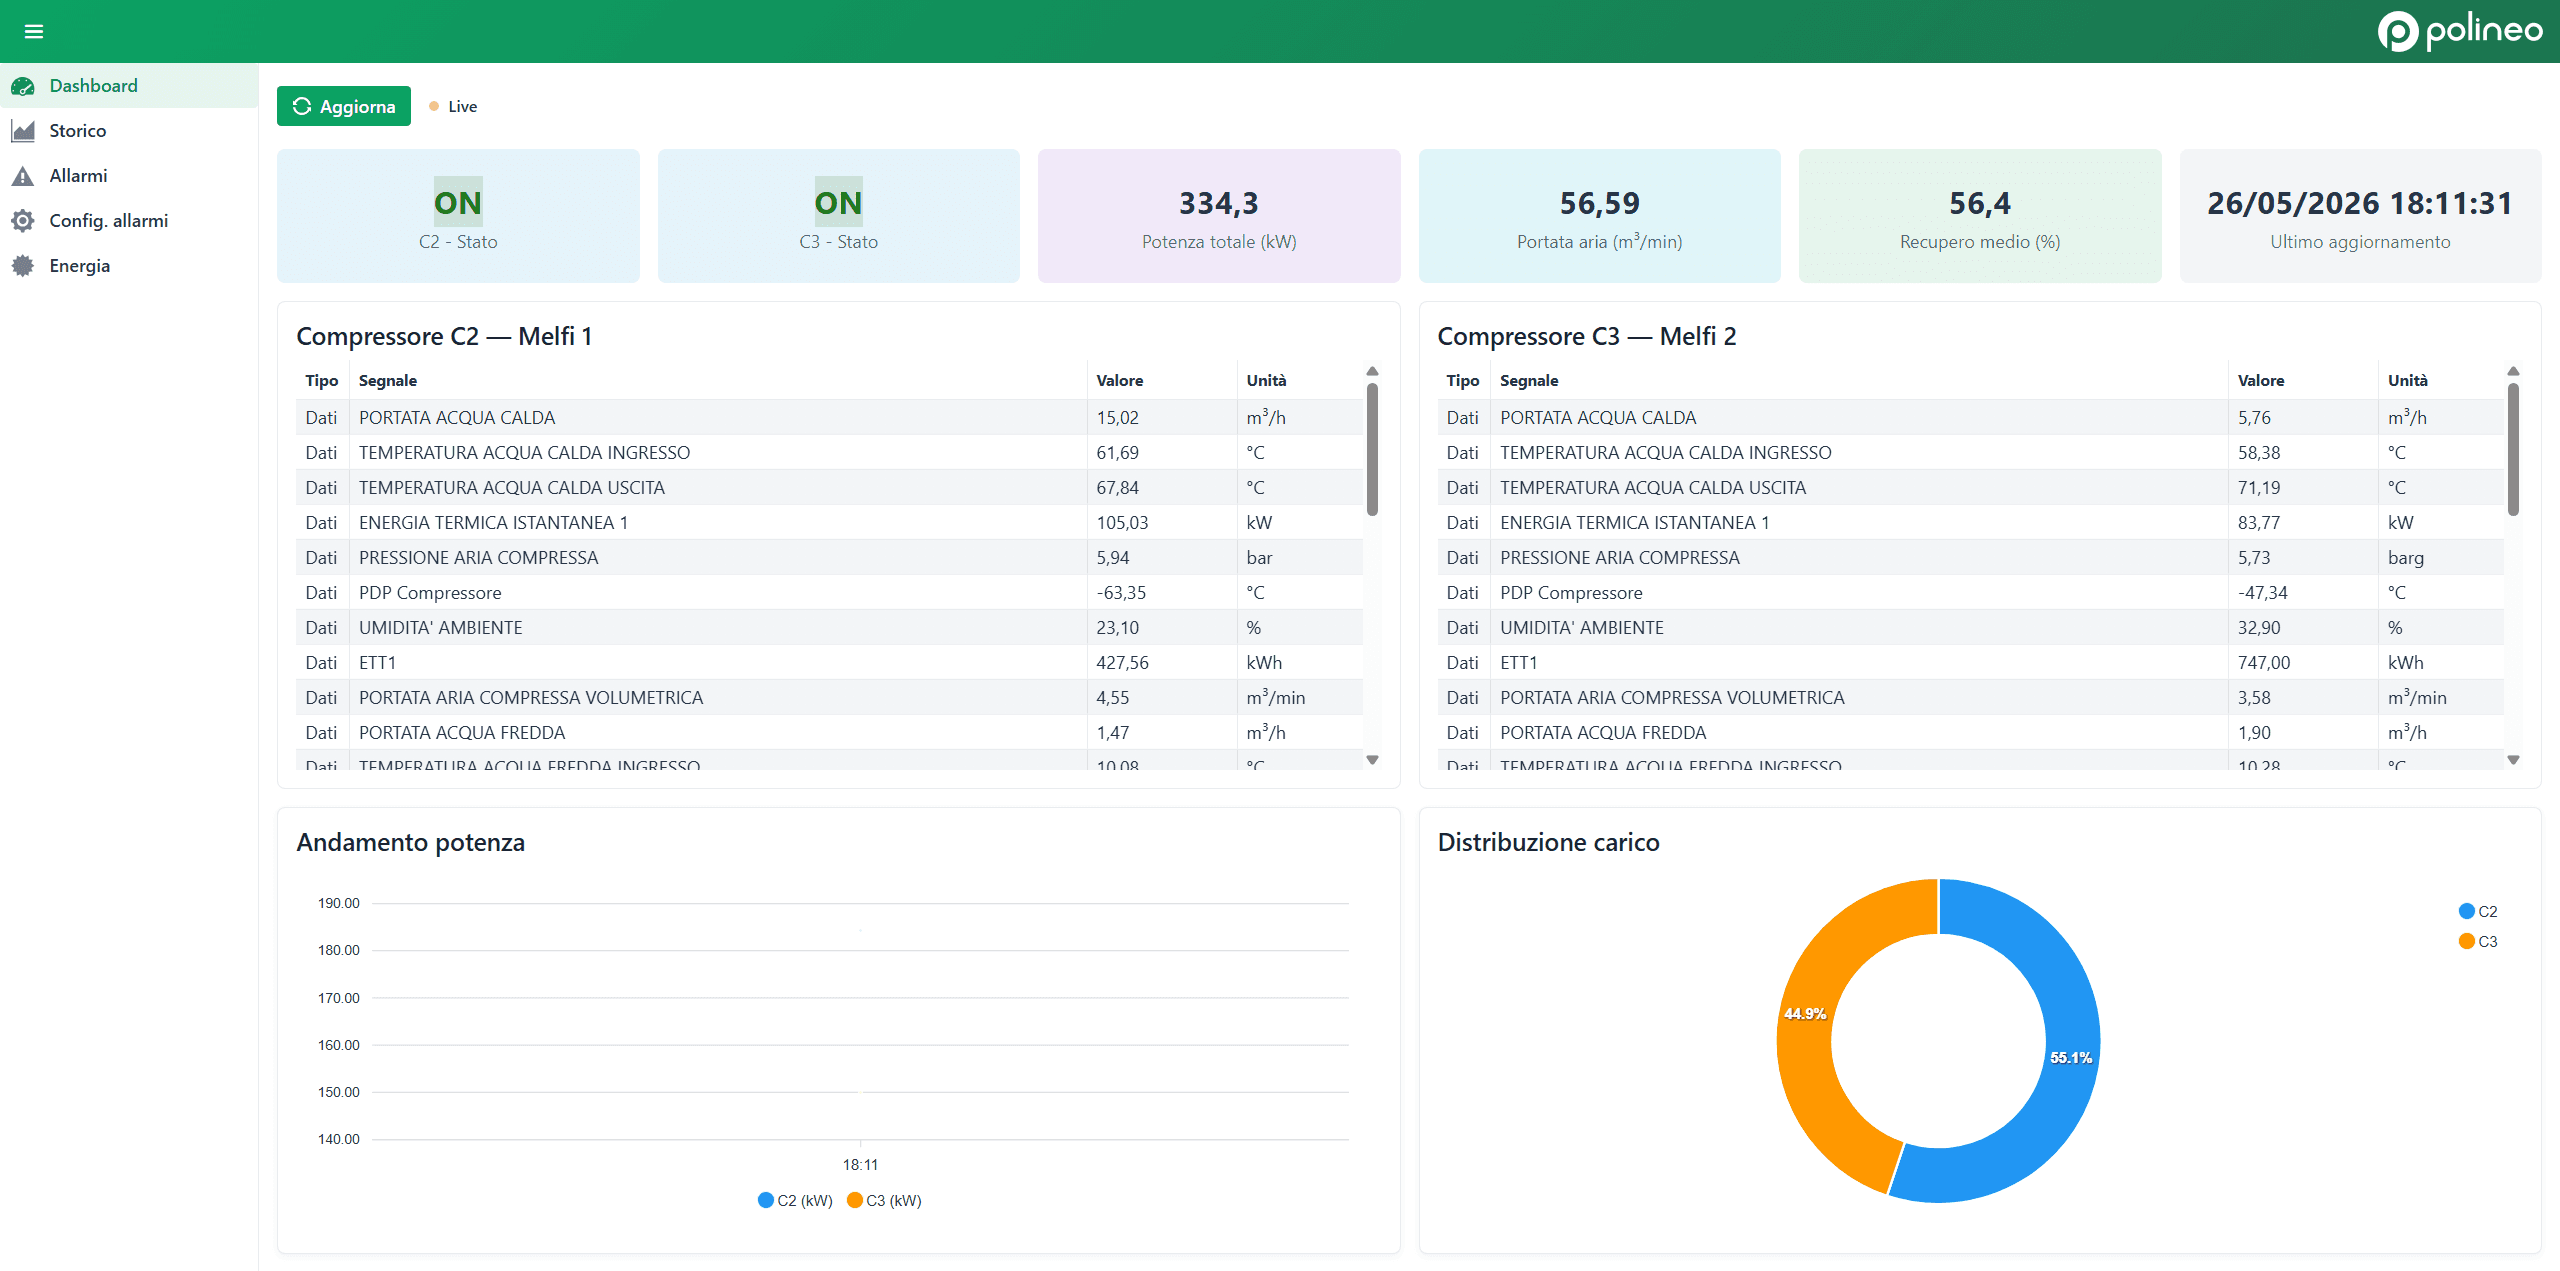Select the Portata aria 56,59 card
This screenshot has height=1271, width=2560.
coord(1600,216)
